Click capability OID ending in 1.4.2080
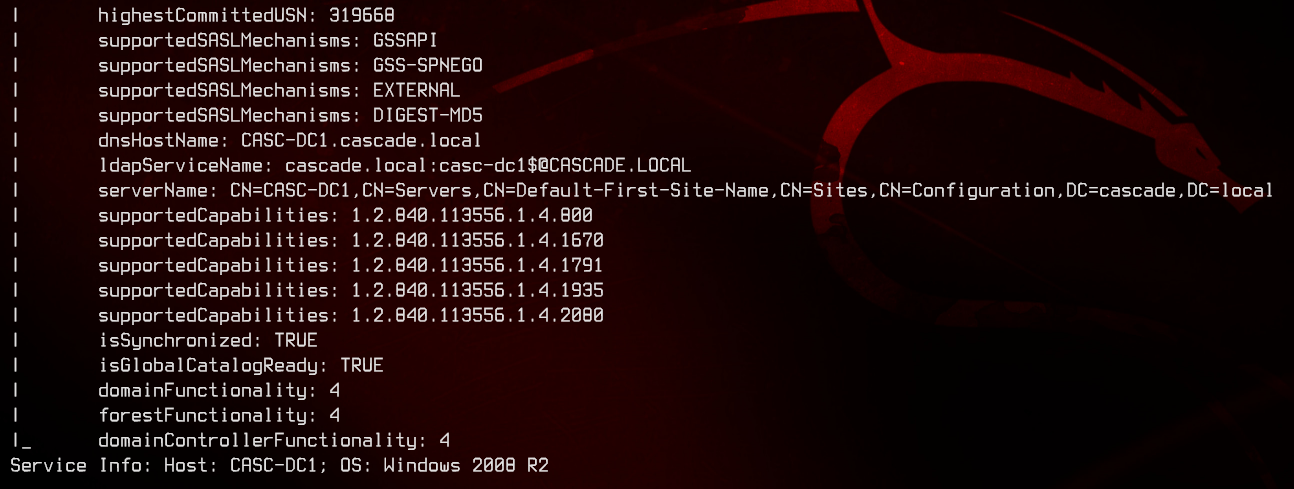Image resolution: width=1294 pixels, height=489 pixels. (477, 315)
